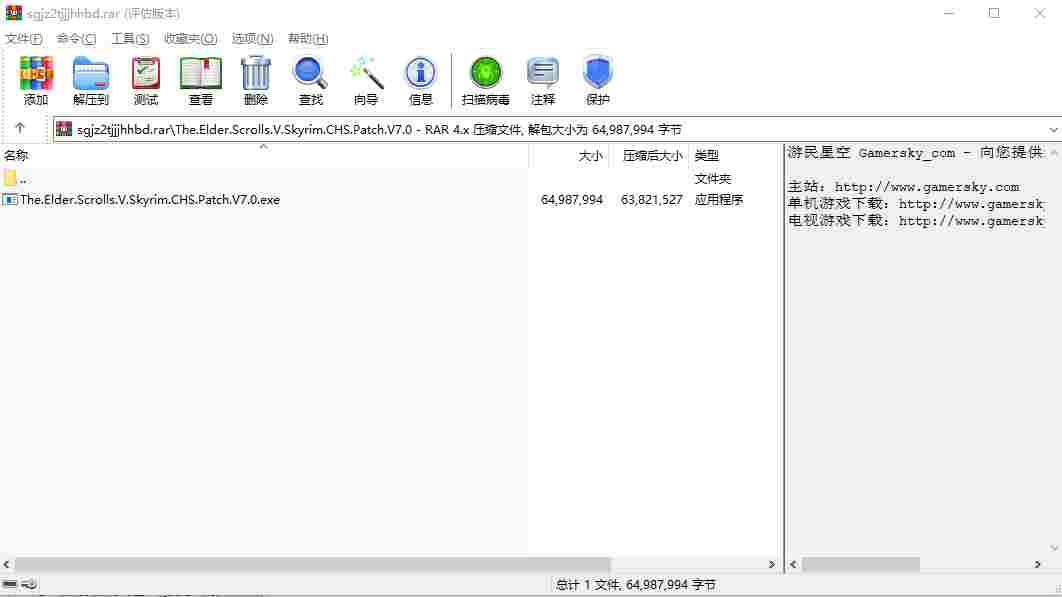The height and width of the screenshot is (597, 1062).
Task: Click 单机游戏下载 line in comment pane
Action: 916,204
